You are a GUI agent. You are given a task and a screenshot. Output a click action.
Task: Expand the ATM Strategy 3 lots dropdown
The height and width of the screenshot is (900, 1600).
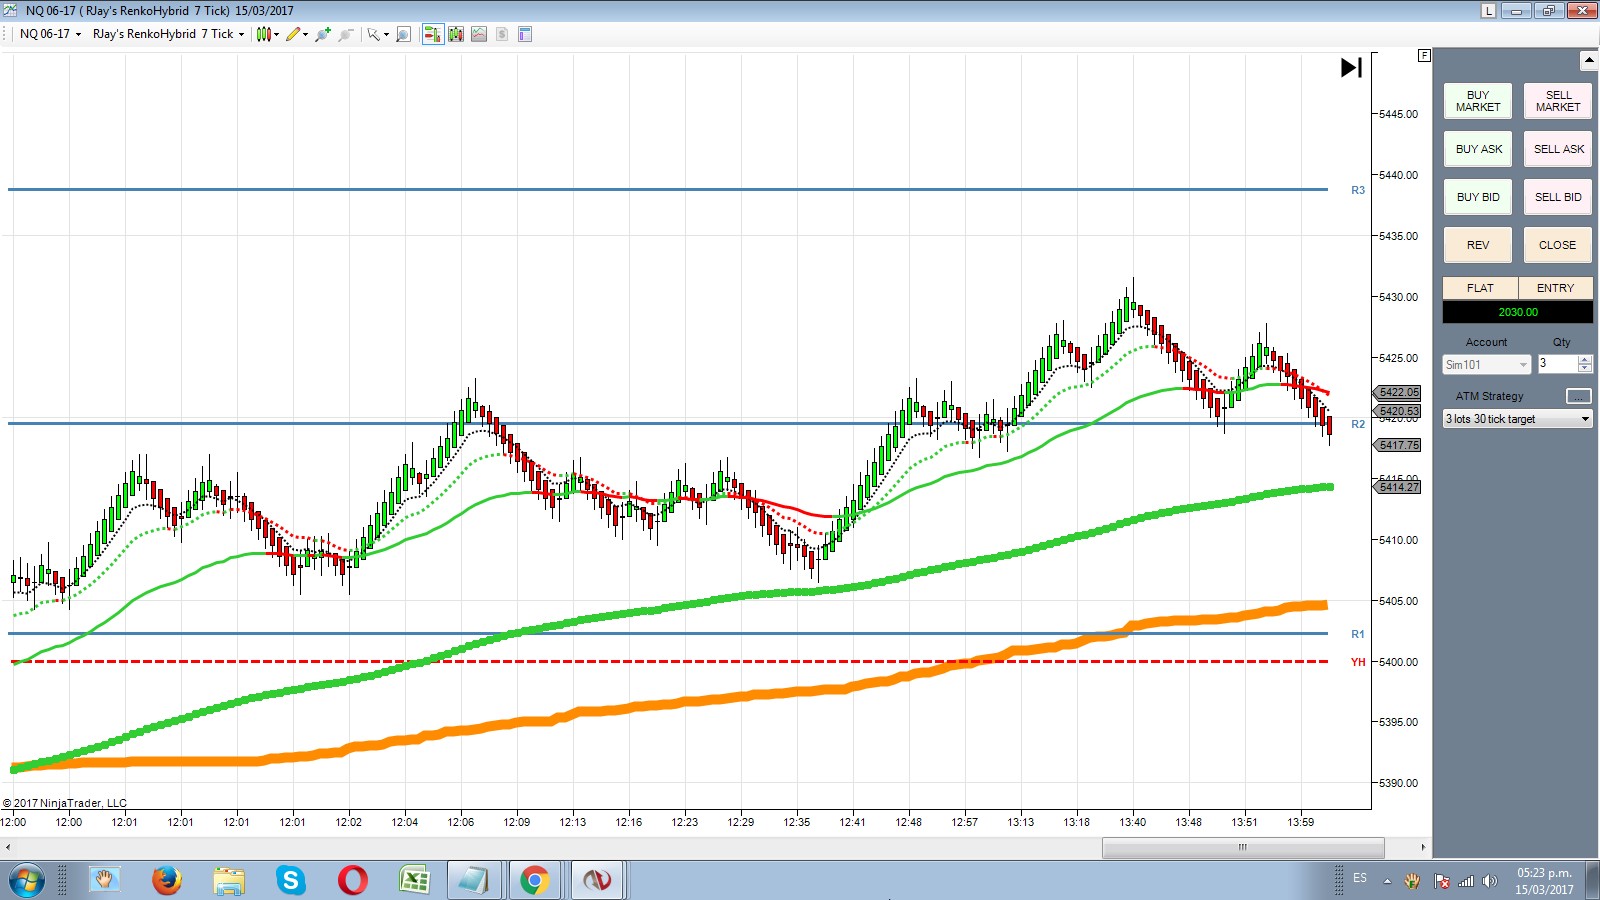1517,419
